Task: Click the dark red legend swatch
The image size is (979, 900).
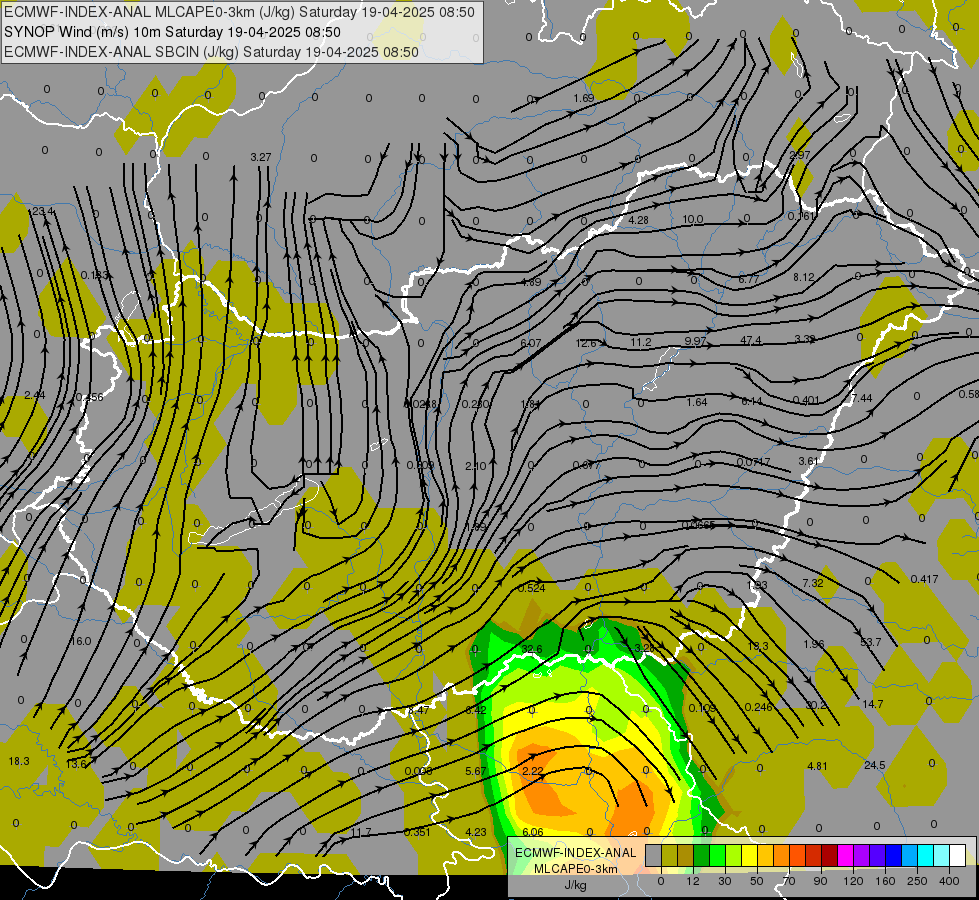Action: (x=829, y=855)
